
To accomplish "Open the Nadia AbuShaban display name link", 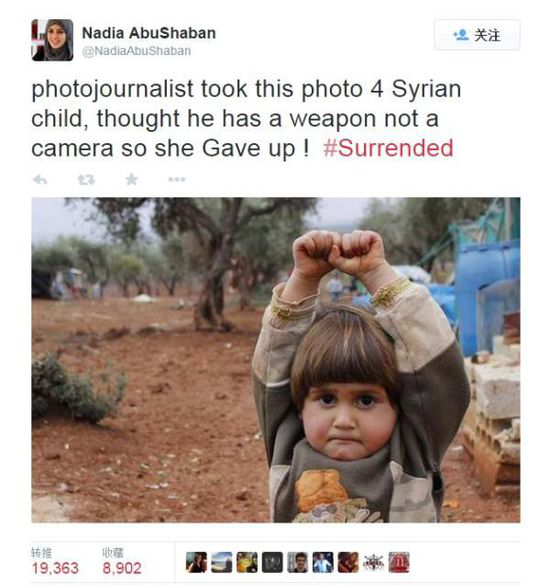I will 149,33.
